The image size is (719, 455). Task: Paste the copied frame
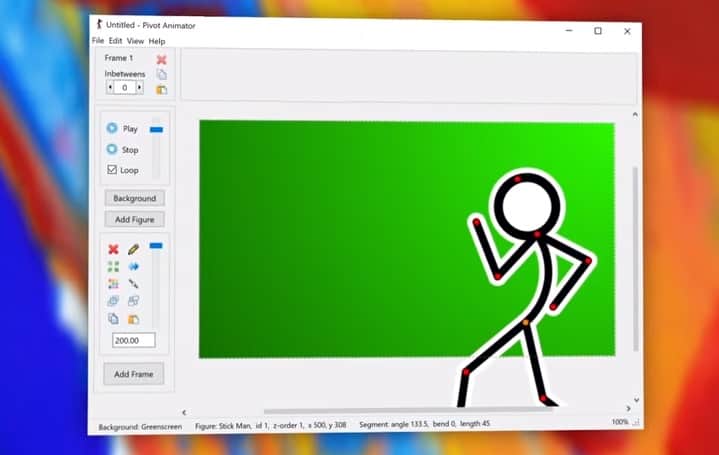click(x=161, y=89)
